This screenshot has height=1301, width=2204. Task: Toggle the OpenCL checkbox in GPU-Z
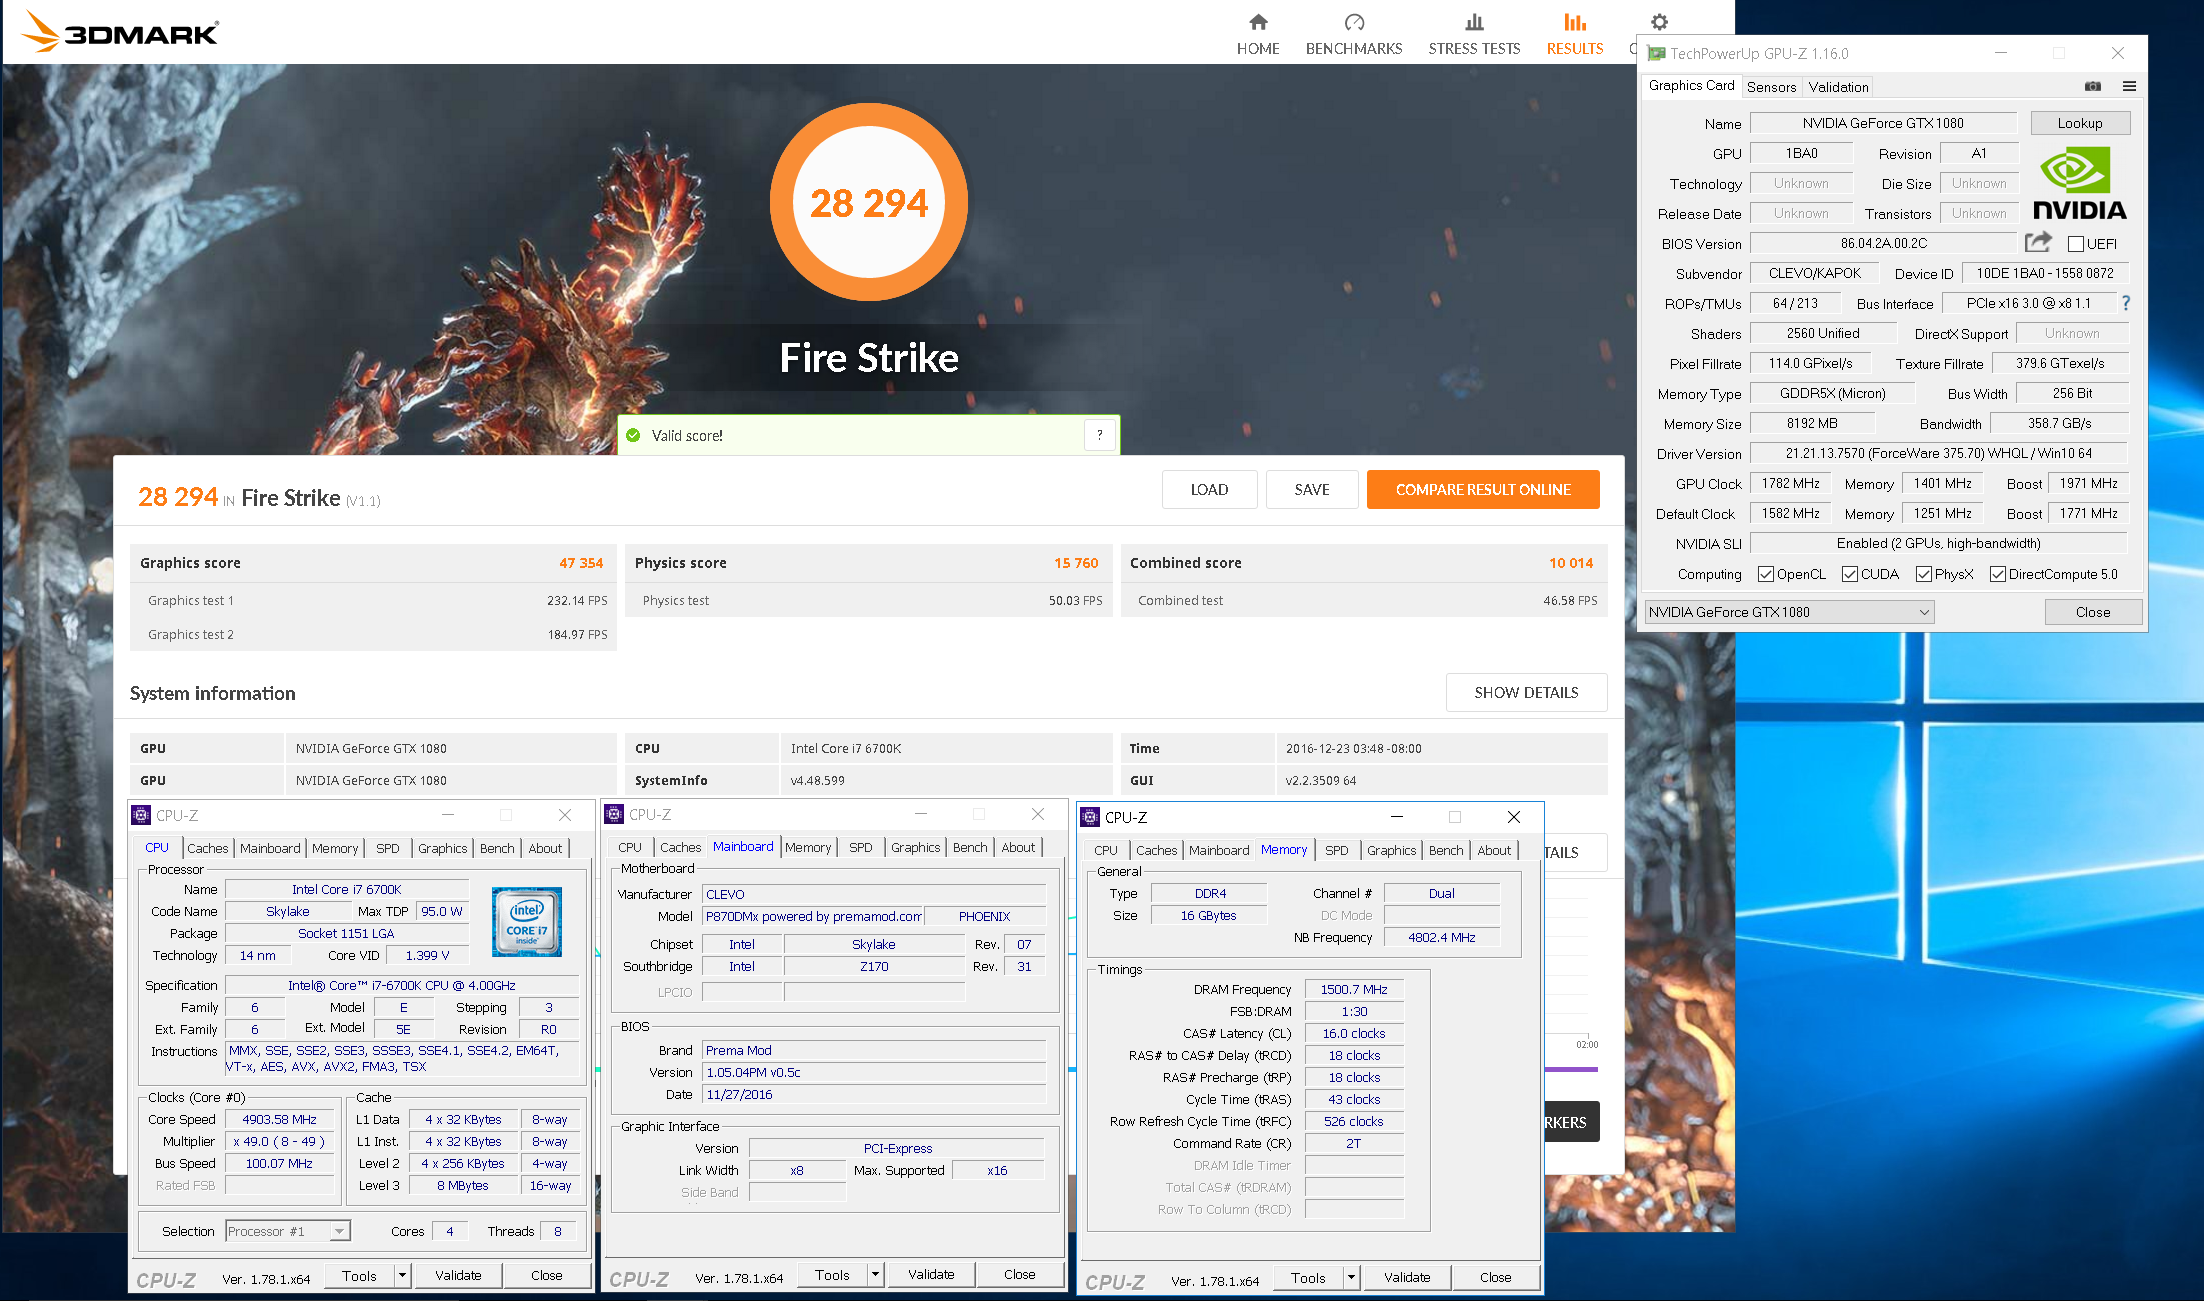pyautogui.click(x=1766, y=574)
